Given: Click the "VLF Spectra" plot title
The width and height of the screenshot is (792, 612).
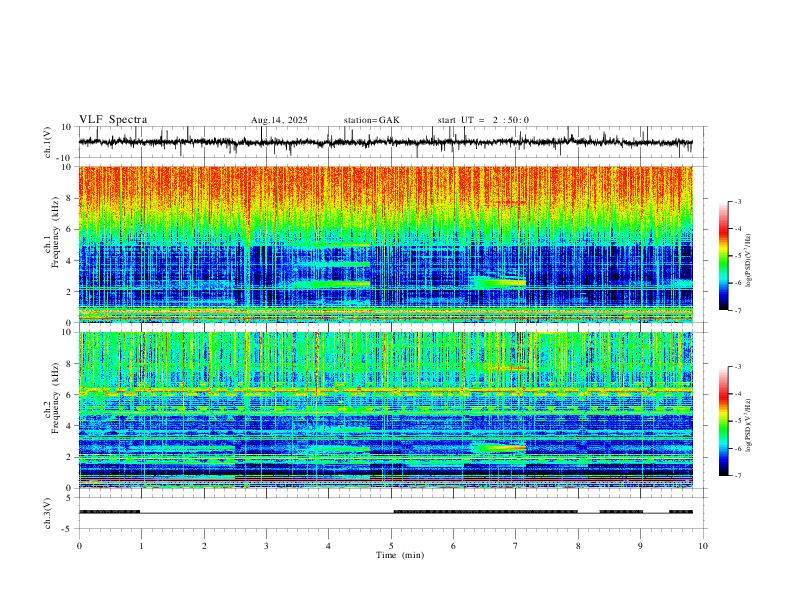Looking at the screenshot, I should click(x=113, y=120).
